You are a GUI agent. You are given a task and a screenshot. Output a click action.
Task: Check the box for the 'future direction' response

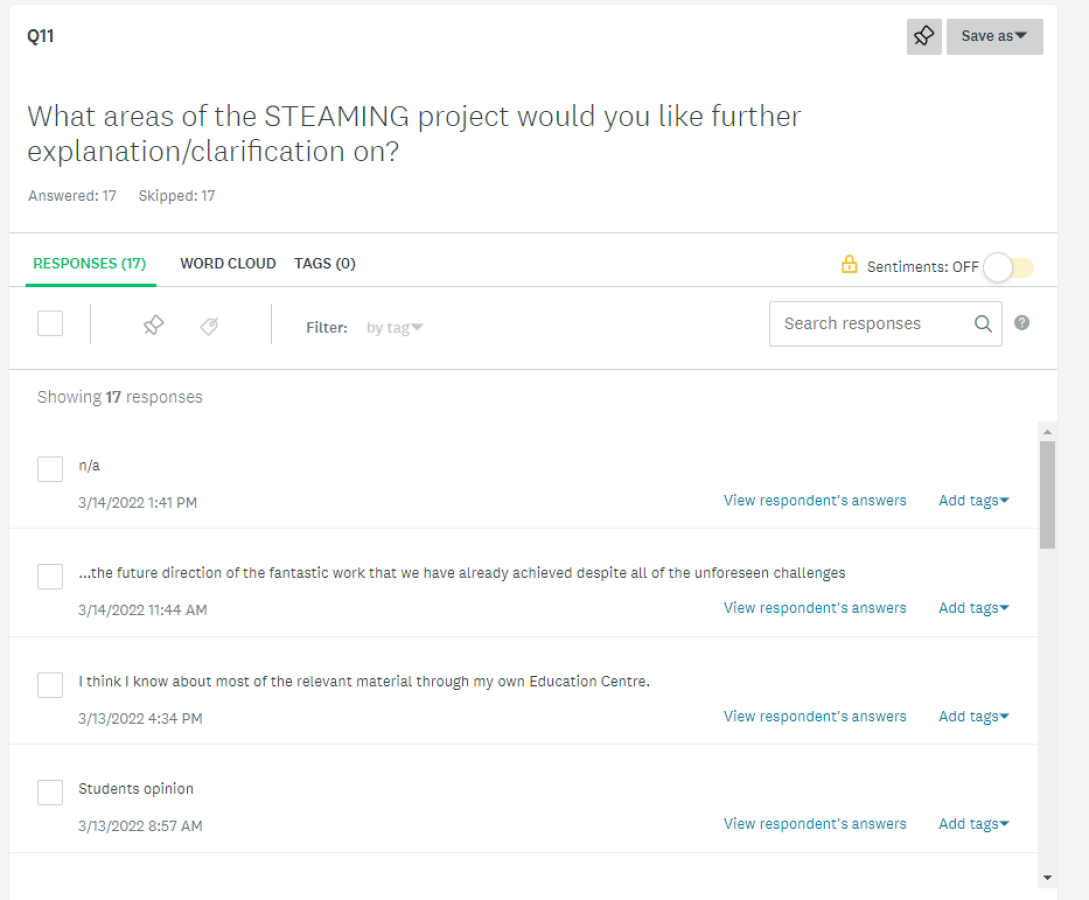[50, 576]
